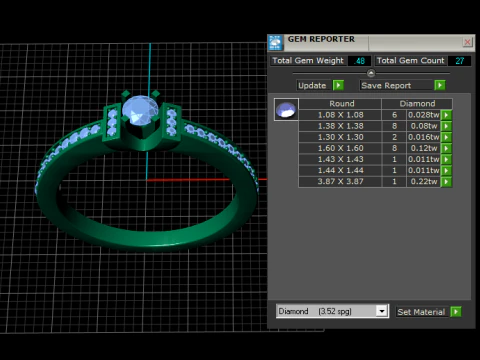Select the 1.44 X 1.44 size cell
Image resolution: width=480 pixels, height=360 pixels.
pyautogui.click(x=340, y=170)
